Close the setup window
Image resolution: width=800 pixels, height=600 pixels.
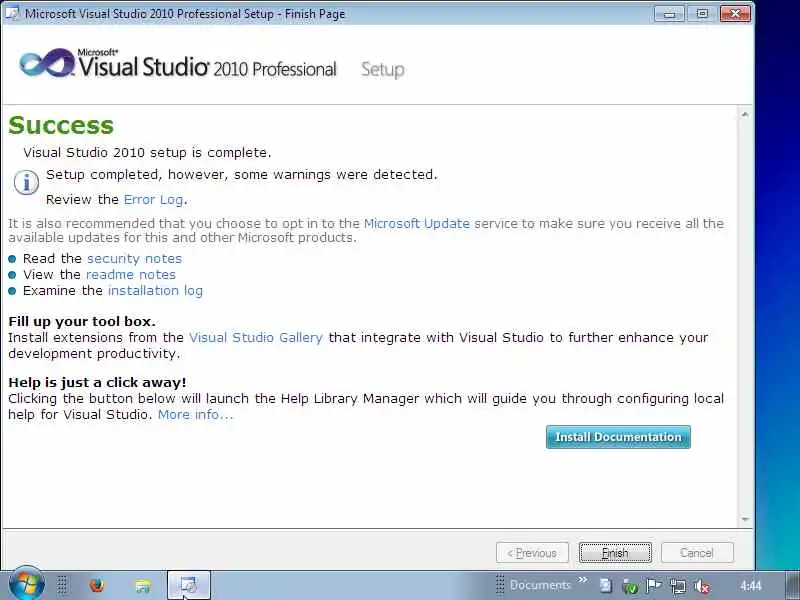tap(735, 14)
